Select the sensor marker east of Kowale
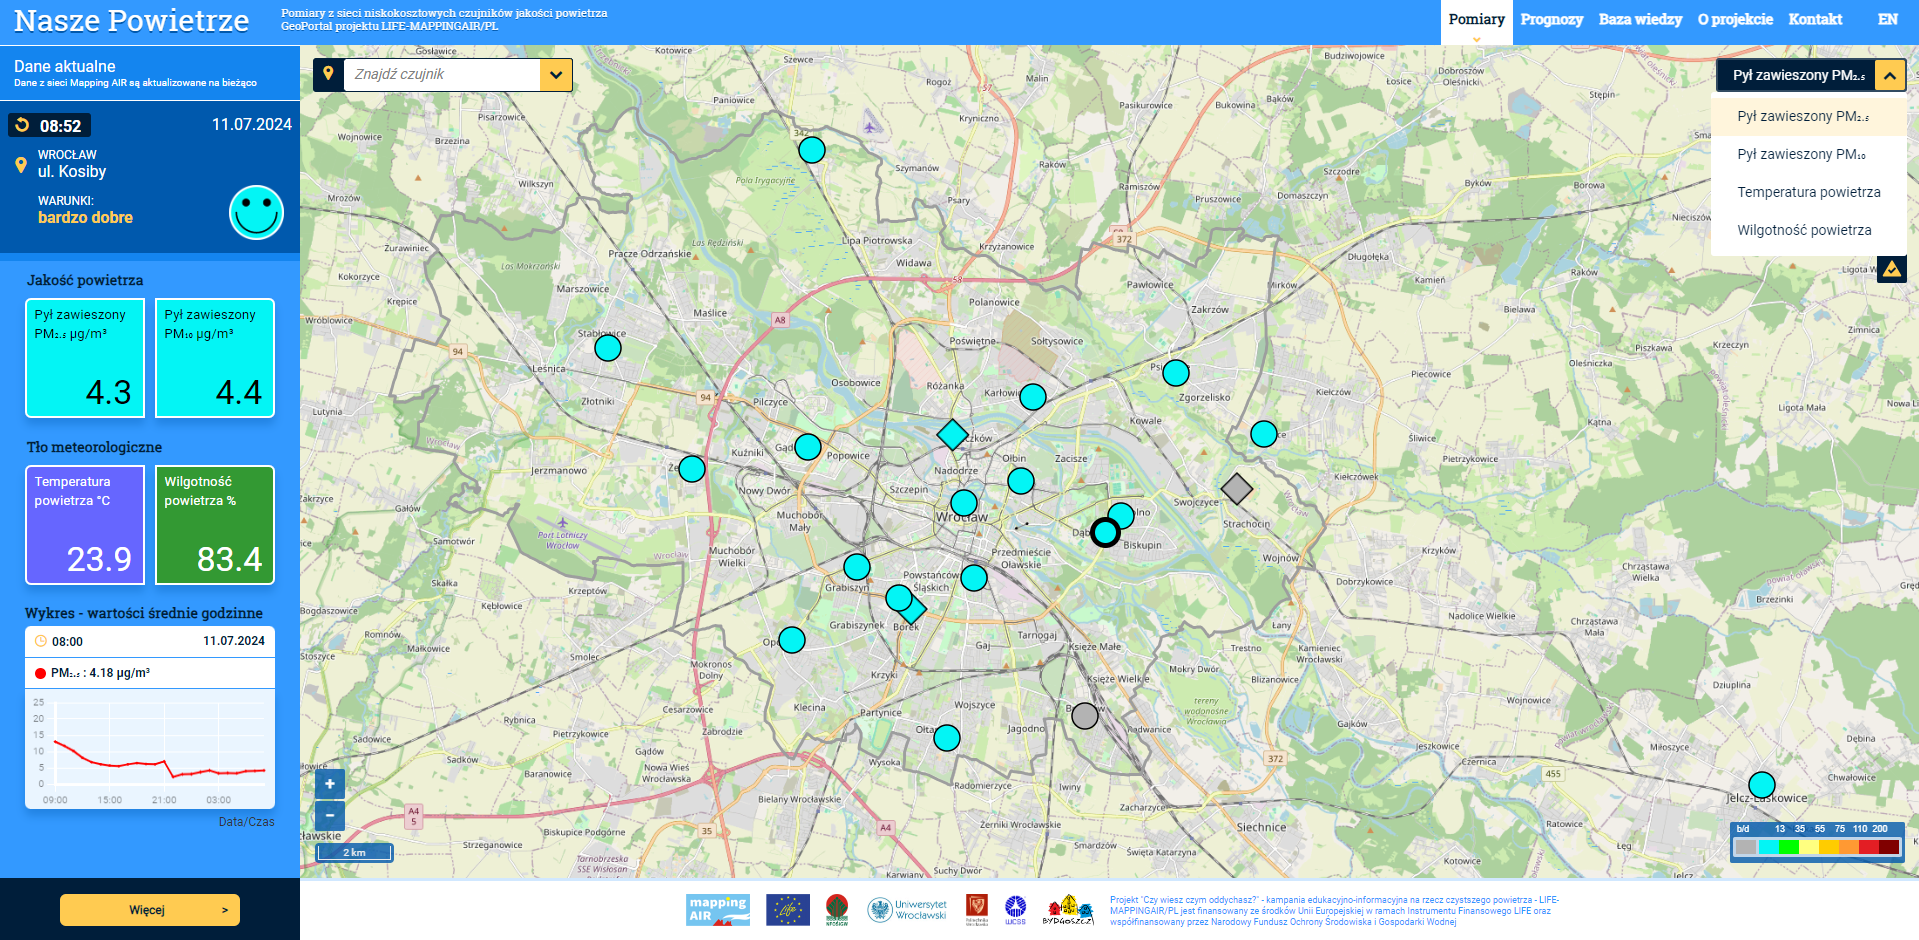Viewport: 1919px width, 940px height. 1264,434
